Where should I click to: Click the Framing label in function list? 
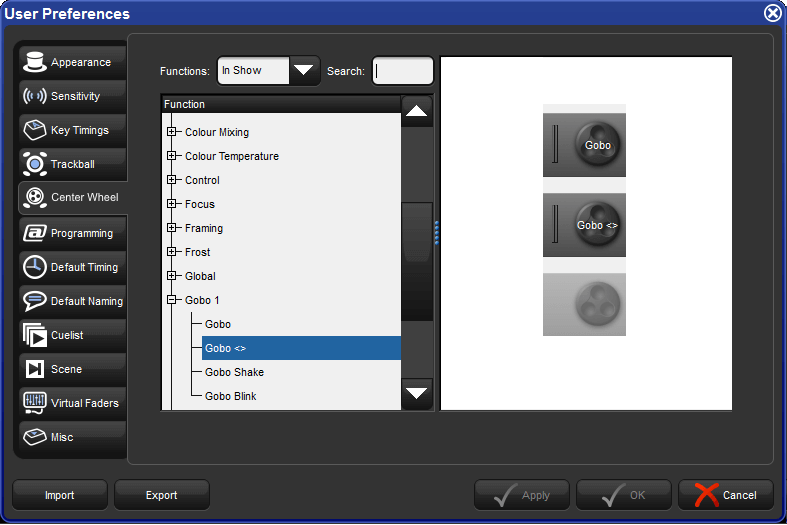tap(204, 228)
